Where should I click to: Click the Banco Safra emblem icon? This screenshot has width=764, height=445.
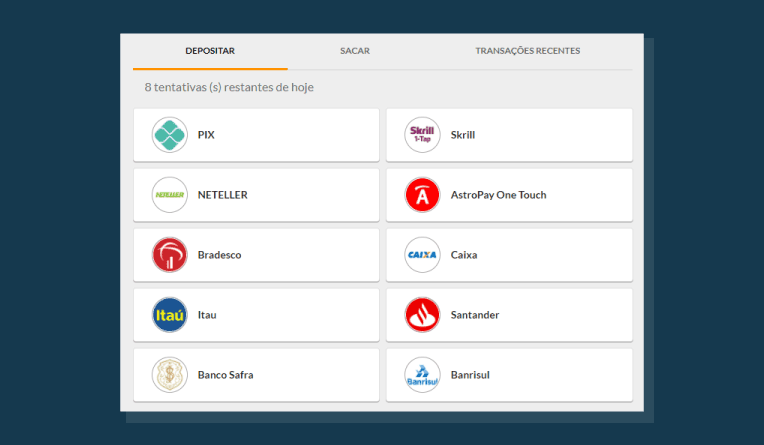click(x=170, y=375)
